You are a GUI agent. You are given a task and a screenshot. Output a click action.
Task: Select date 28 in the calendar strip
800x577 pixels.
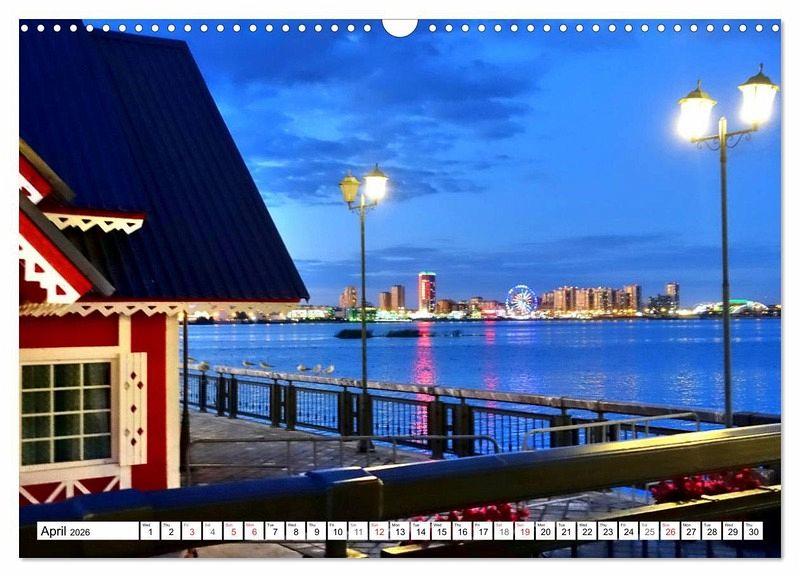pyautogui.click(x=712, y=531)
